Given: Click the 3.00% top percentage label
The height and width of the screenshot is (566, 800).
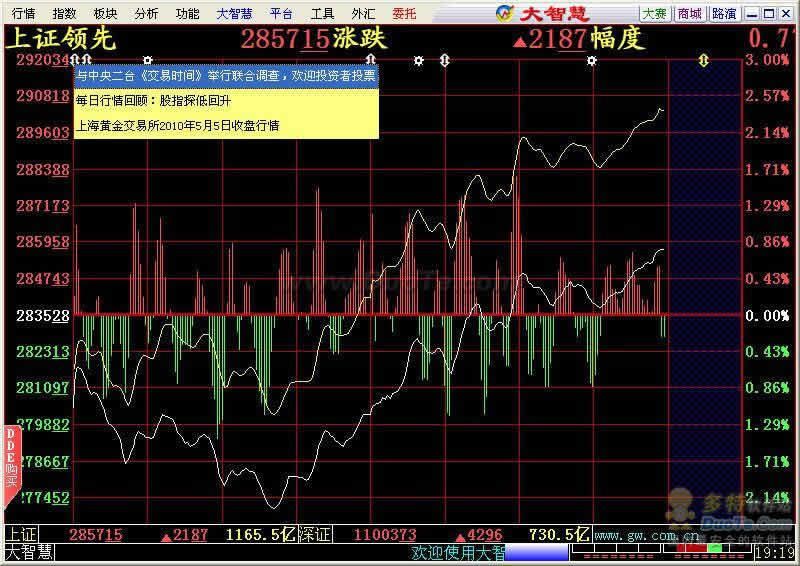Looking at the screenshot, I should pyautogui.click(x=767, y=60).
